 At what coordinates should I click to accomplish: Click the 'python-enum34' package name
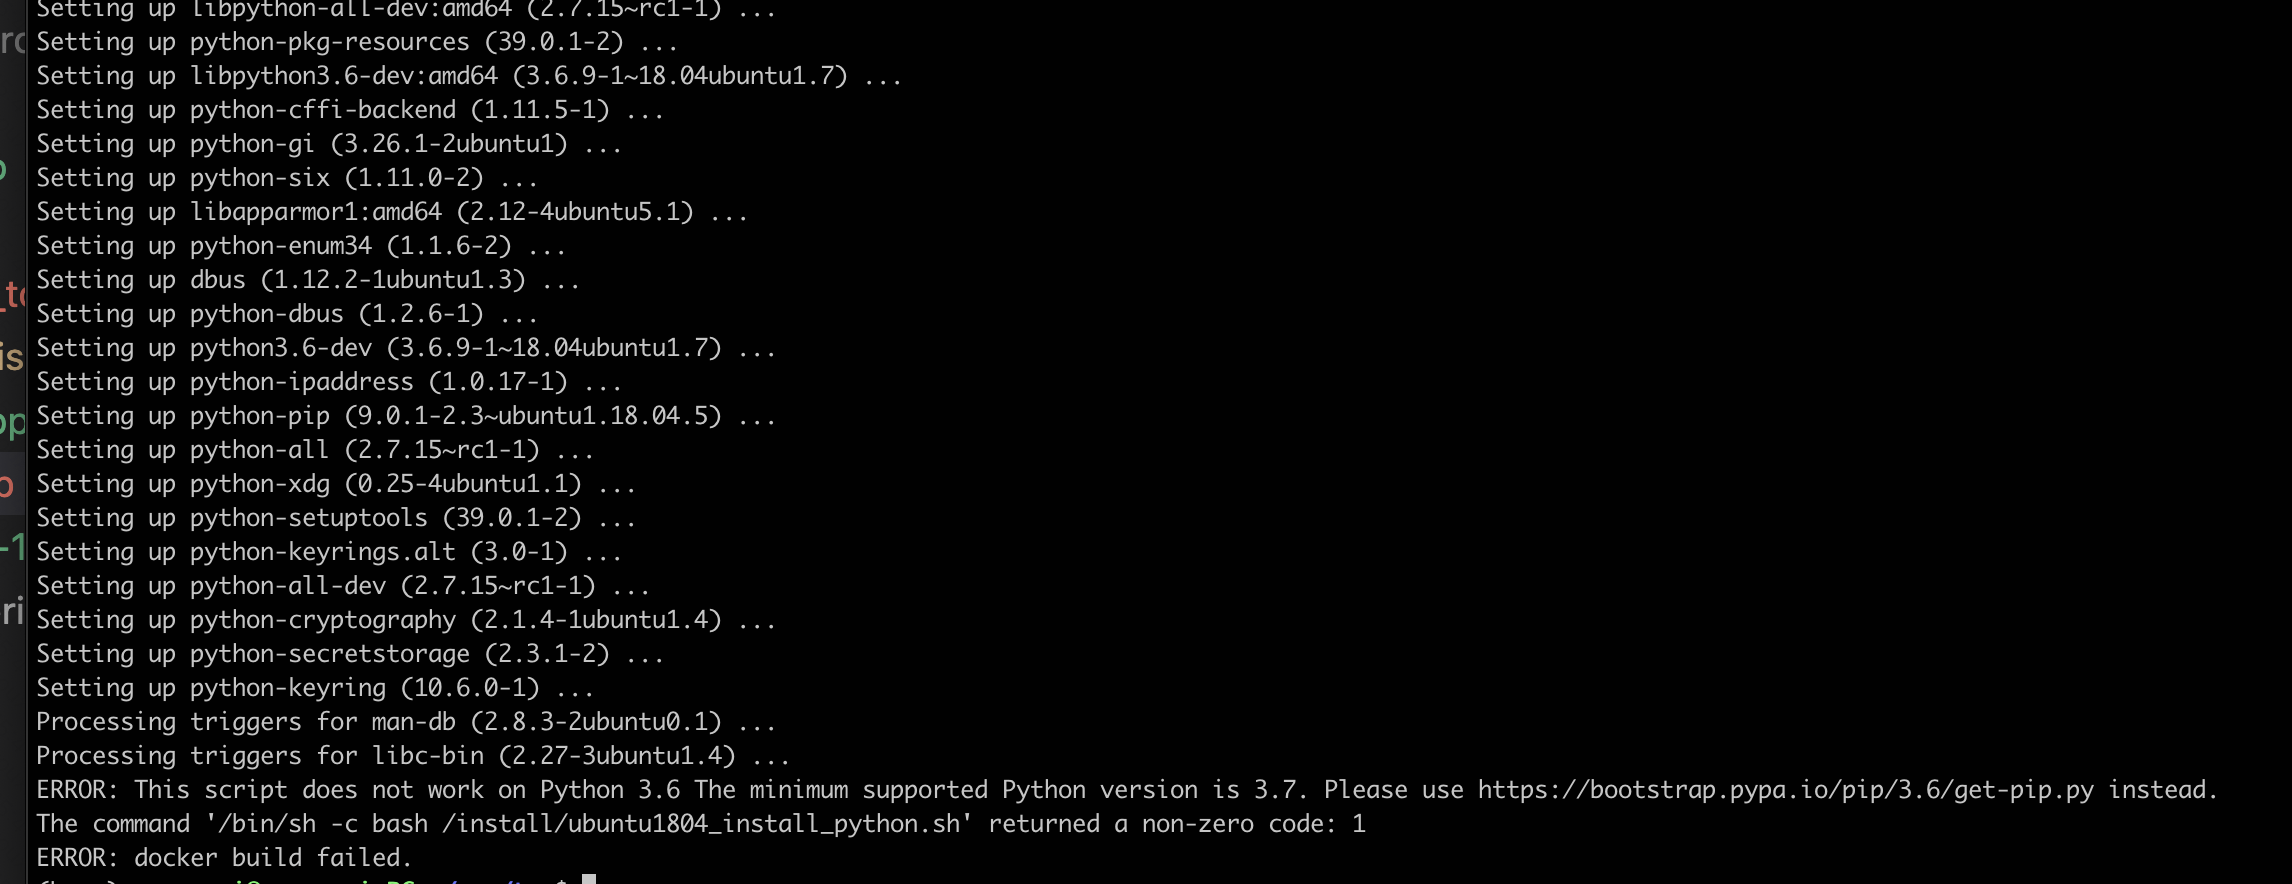point(280,246)
